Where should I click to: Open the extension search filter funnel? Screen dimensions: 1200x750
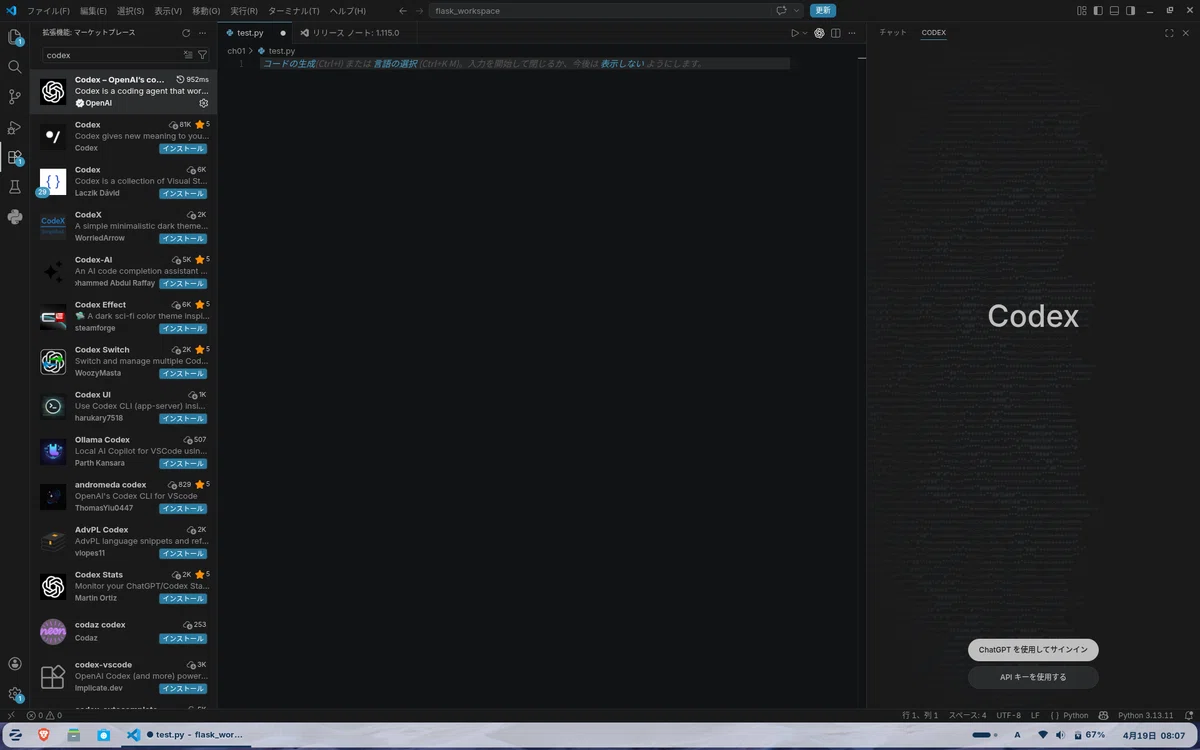click(x=202, y=55)
